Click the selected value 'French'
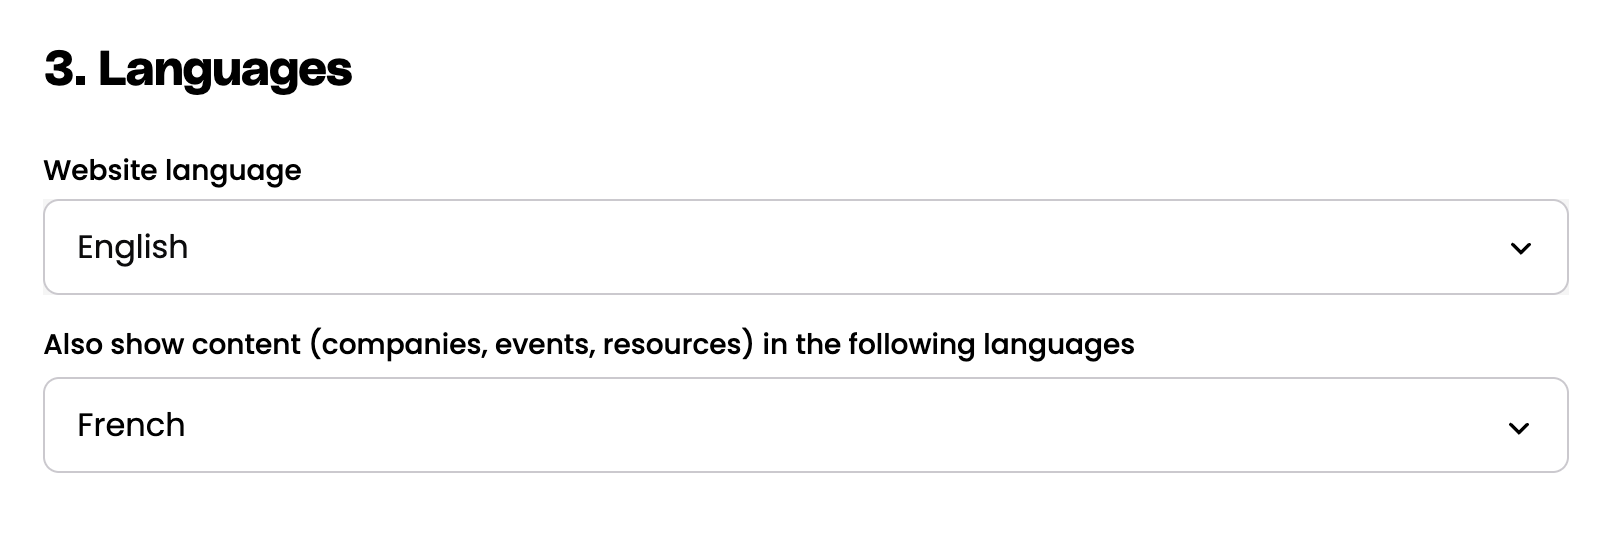1608x536 pixels. (131, 425)
